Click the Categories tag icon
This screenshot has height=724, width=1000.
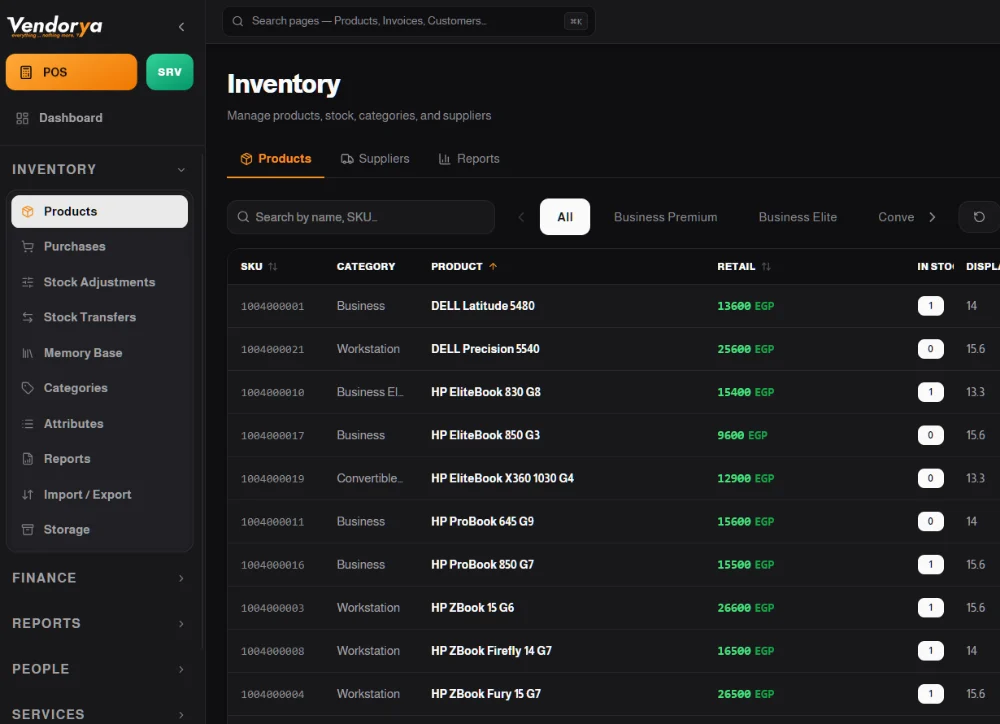pos(27,388)
